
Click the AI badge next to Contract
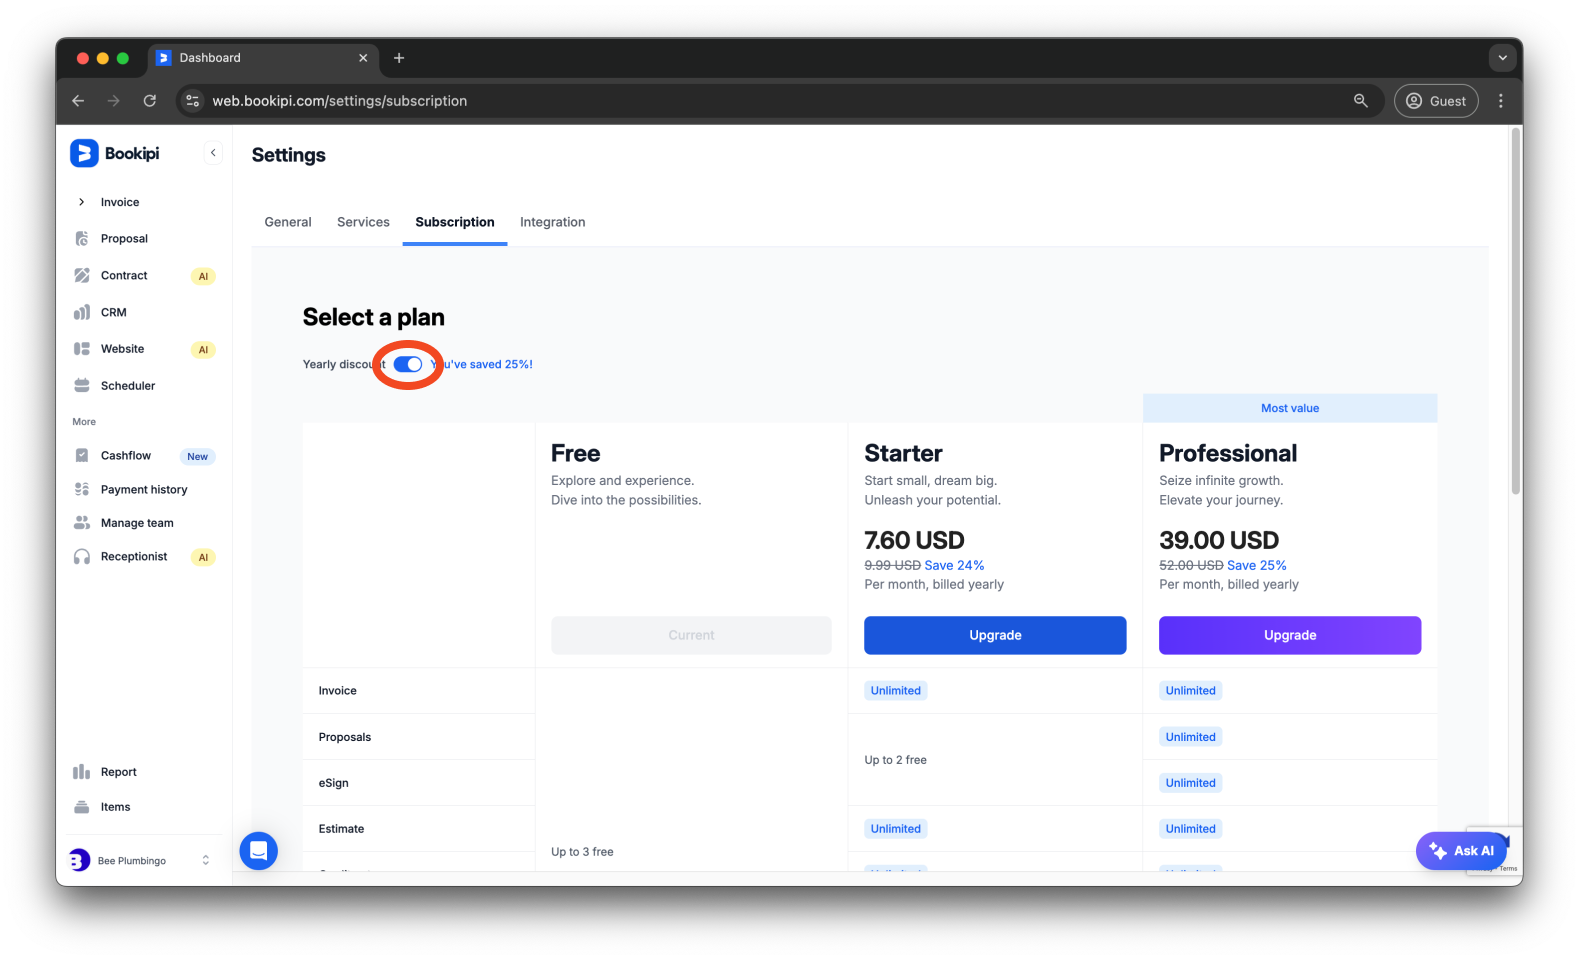tap(203, 277)
